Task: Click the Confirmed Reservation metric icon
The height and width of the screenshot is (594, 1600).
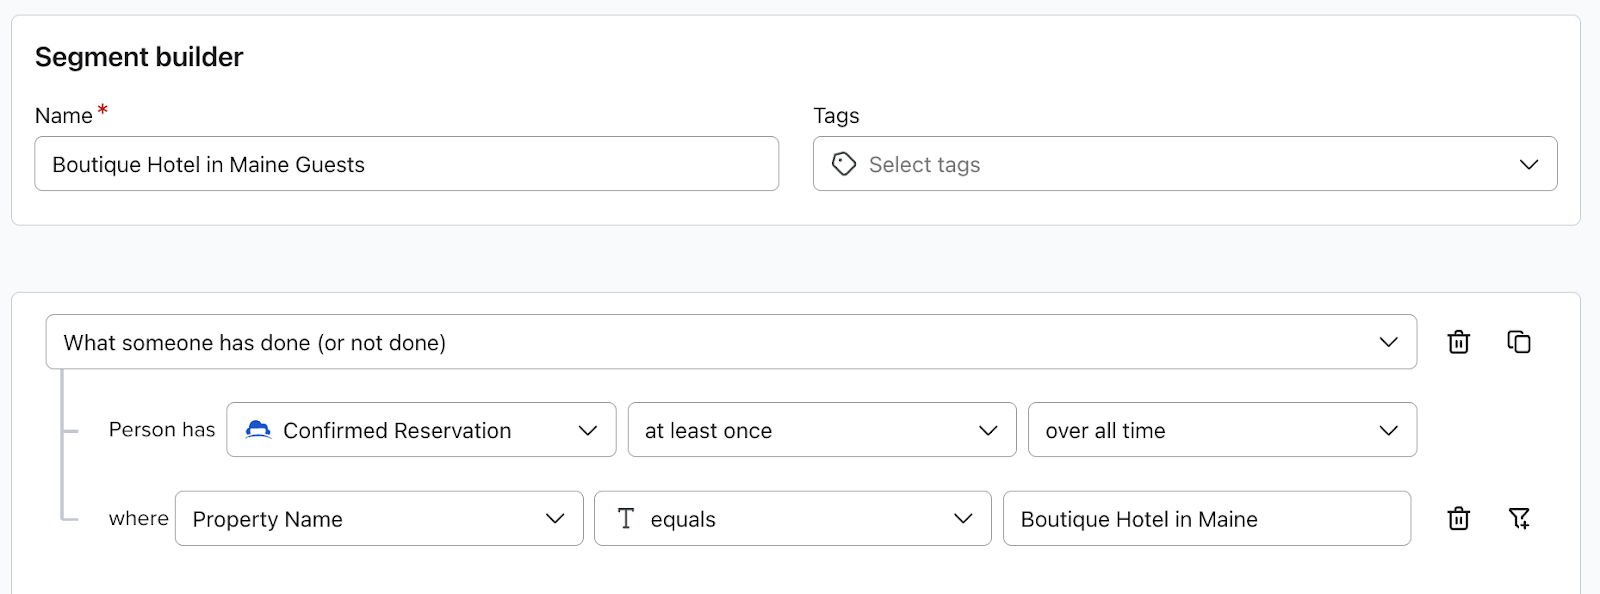Action: [x=258, y=430]
